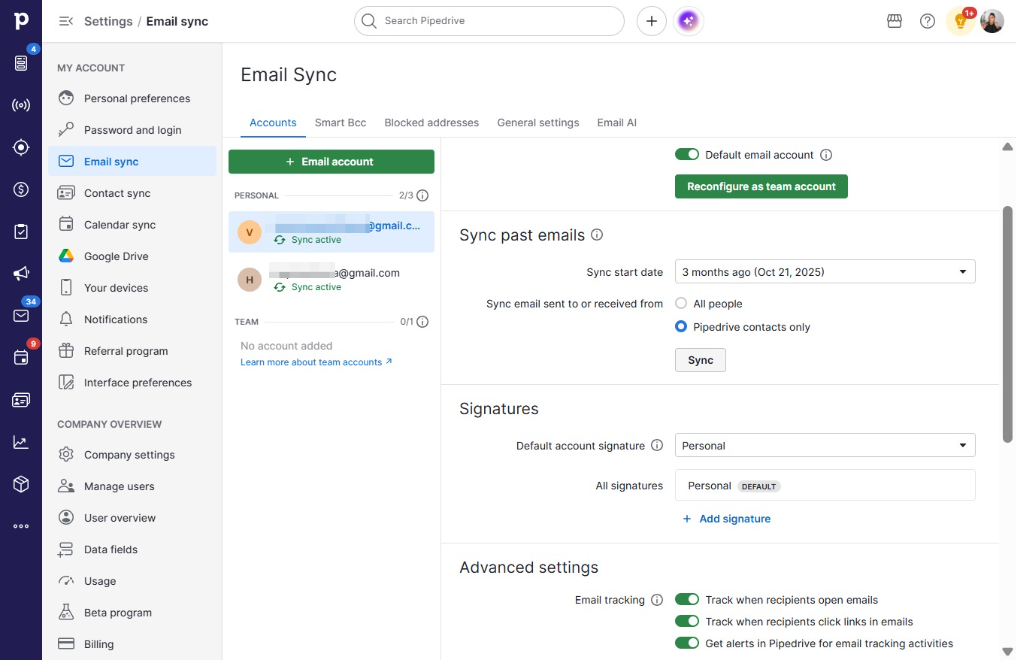Select the email account with H avatar

tap(331, 279)
